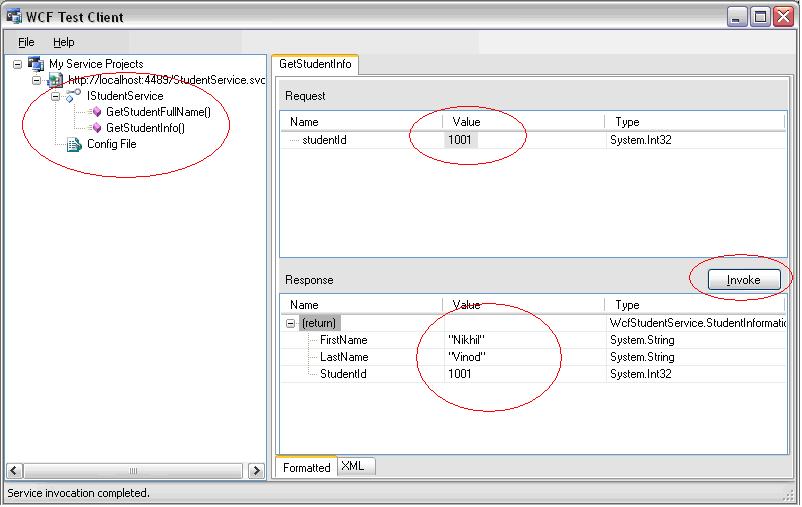This screenshot has width=802, height=507.
Task: Select the GetStudentInfo tab
Action: pyautogui.click(x=315, y=64)
